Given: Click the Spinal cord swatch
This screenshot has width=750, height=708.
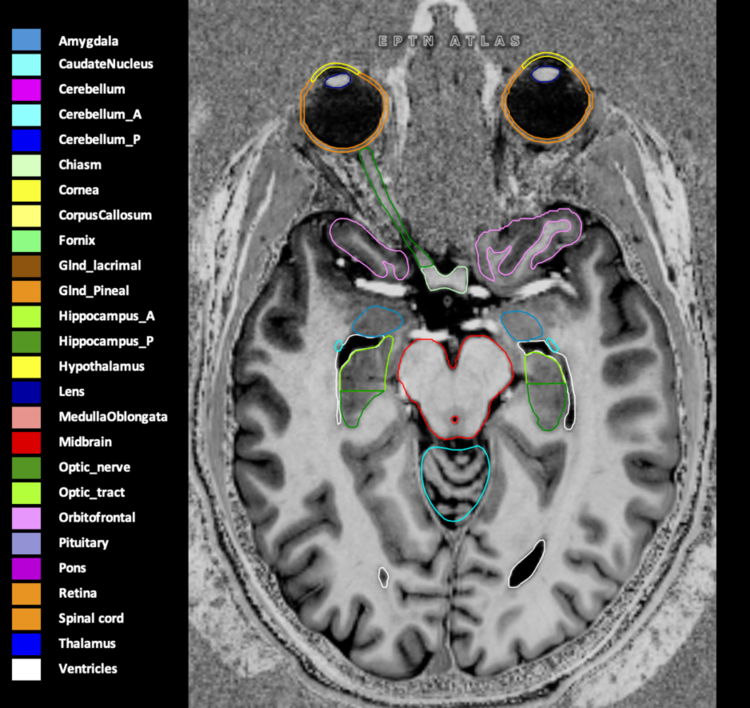Looking at the screenshot, I should pyautogui.click(x=26, y=619).
